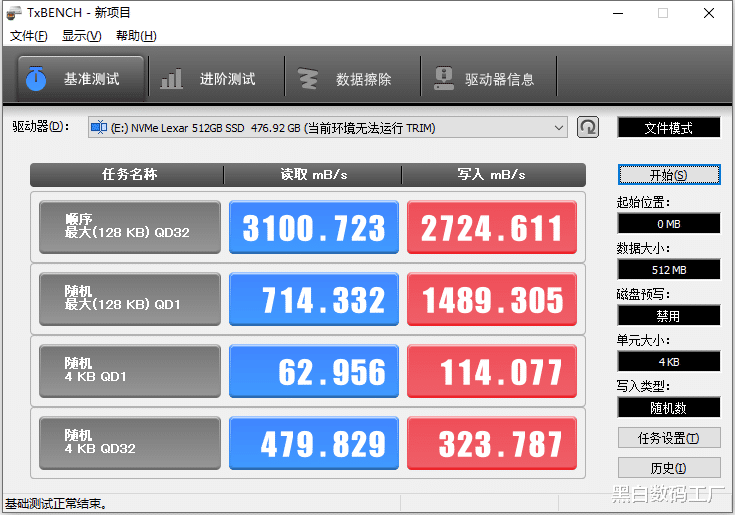Click the 读取 mB/s column header
Viewport: 735px width, 515px height.
pos(313,175)
